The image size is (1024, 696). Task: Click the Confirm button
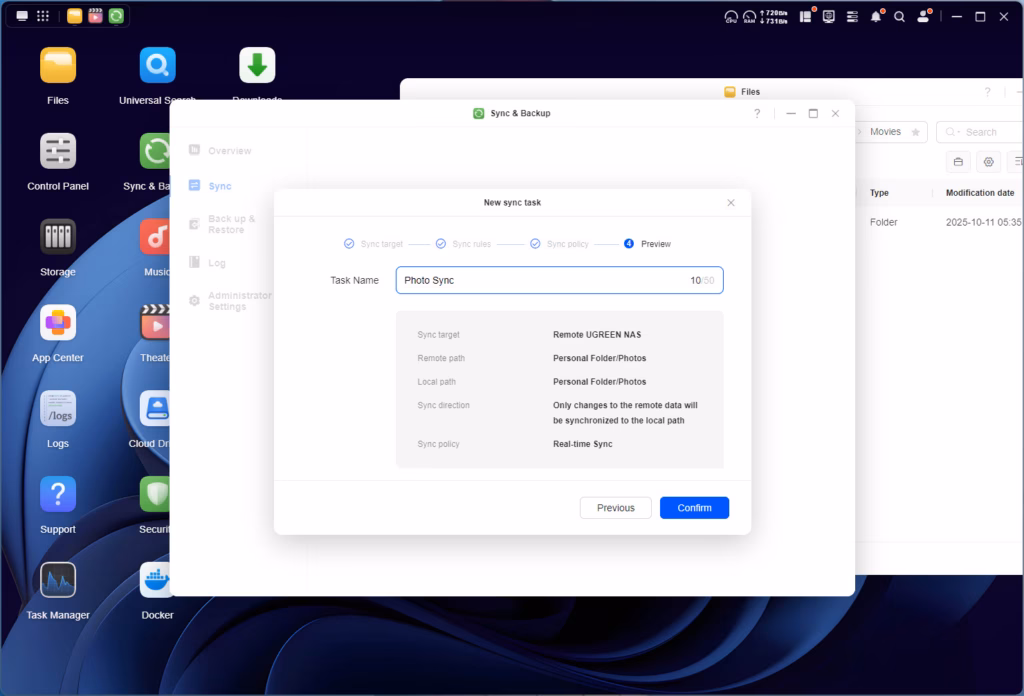694,508
